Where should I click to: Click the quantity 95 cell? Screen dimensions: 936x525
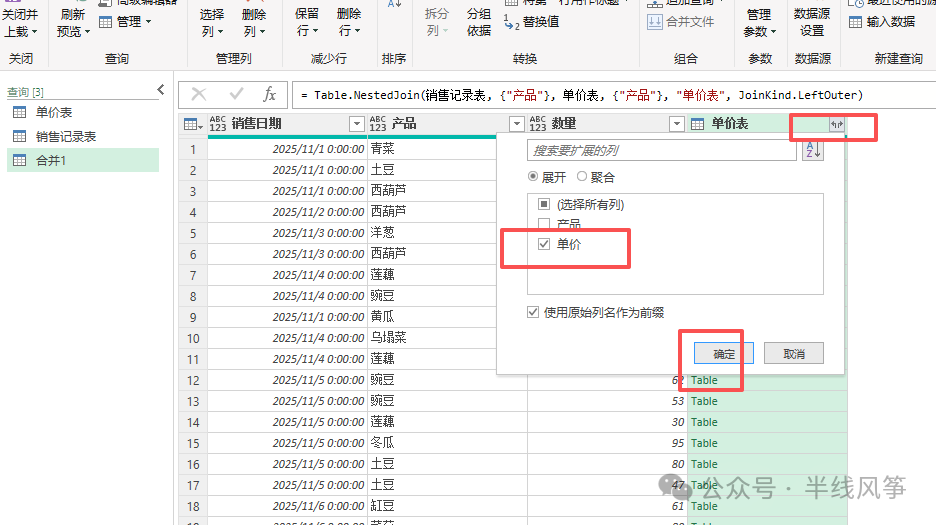point(607,443)
